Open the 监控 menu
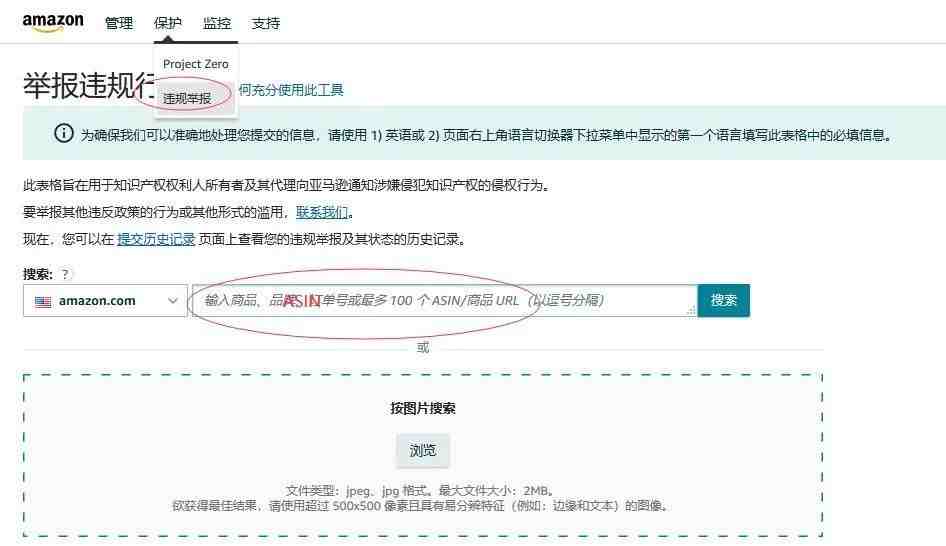Image resolution: width=946 pixels, height=546 pixels. tap(217, 23)
